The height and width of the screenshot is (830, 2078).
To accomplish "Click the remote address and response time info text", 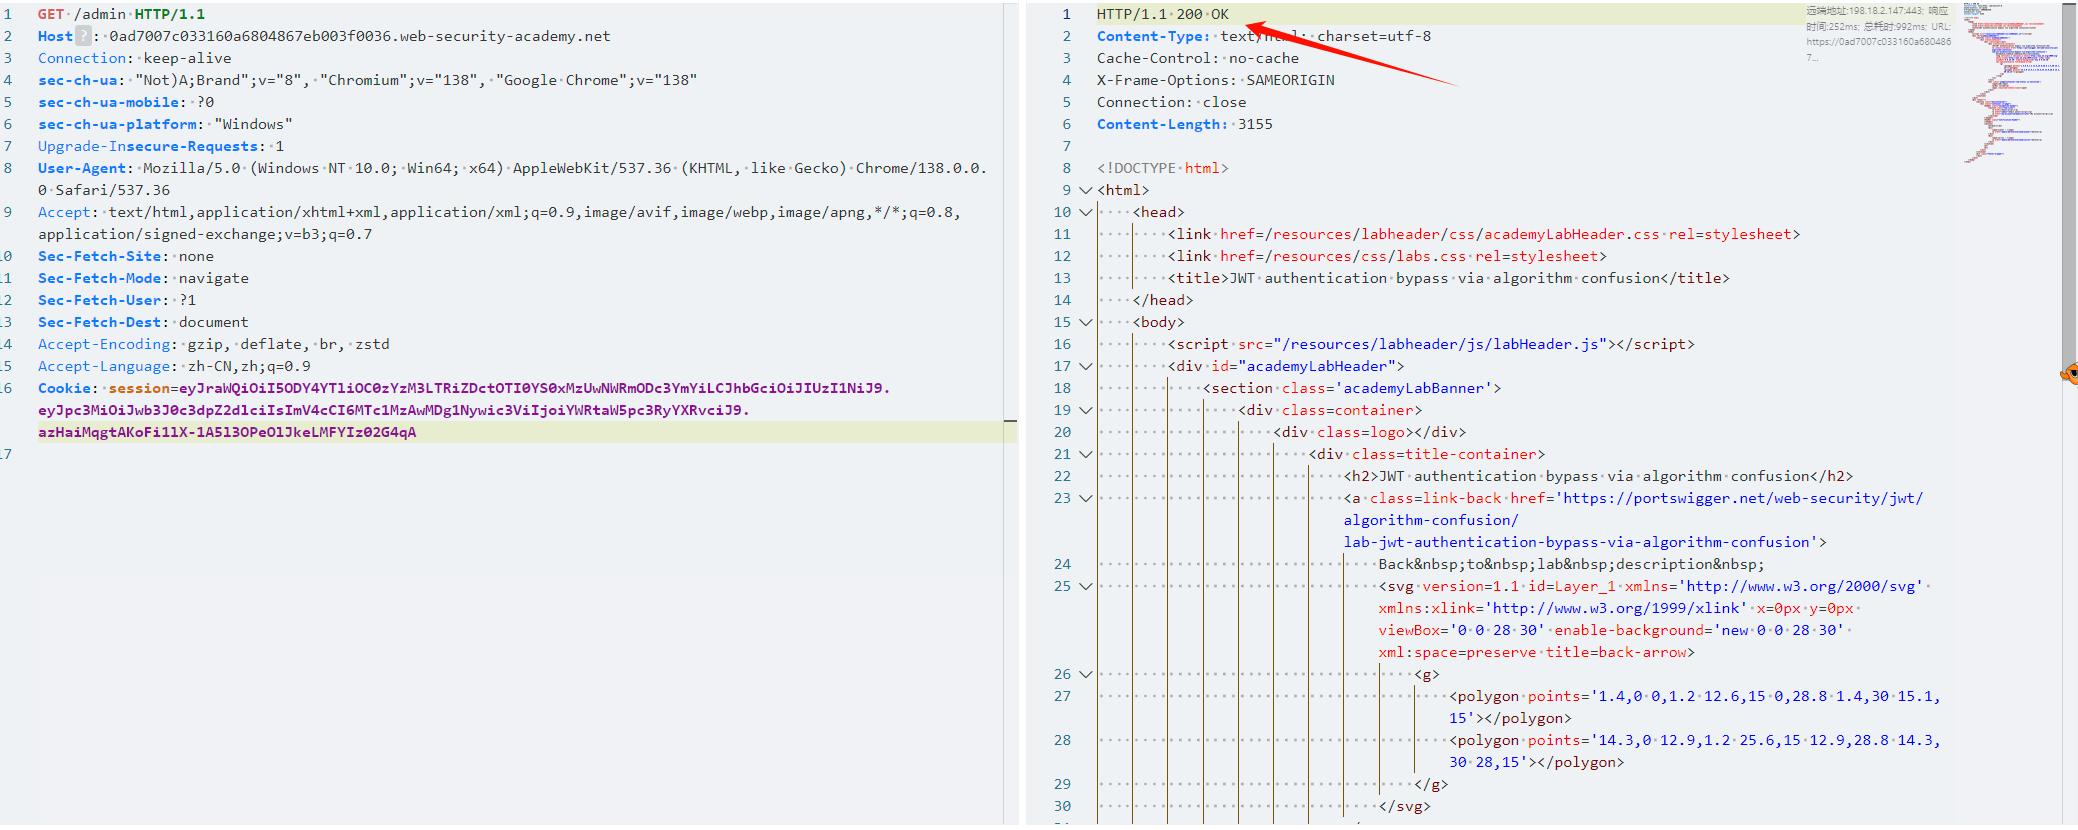I will point(1877,34).
